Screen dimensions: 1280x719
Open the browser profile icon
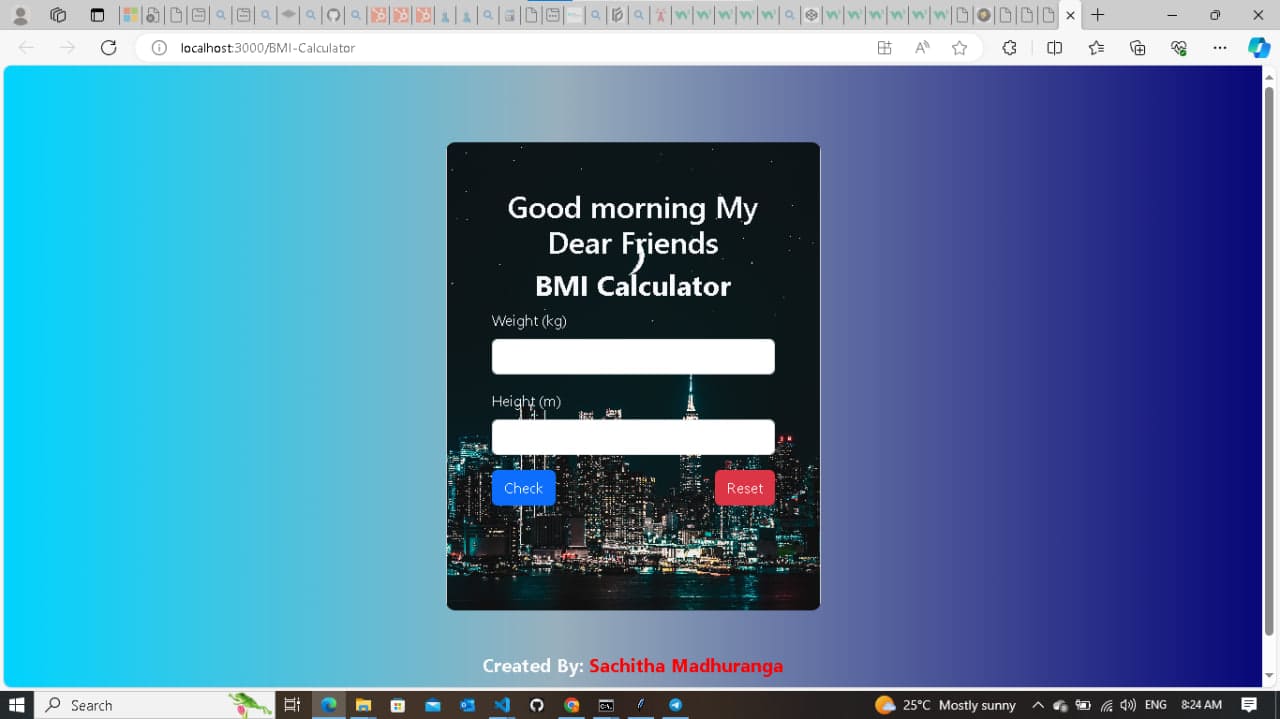tap(20, 15)
